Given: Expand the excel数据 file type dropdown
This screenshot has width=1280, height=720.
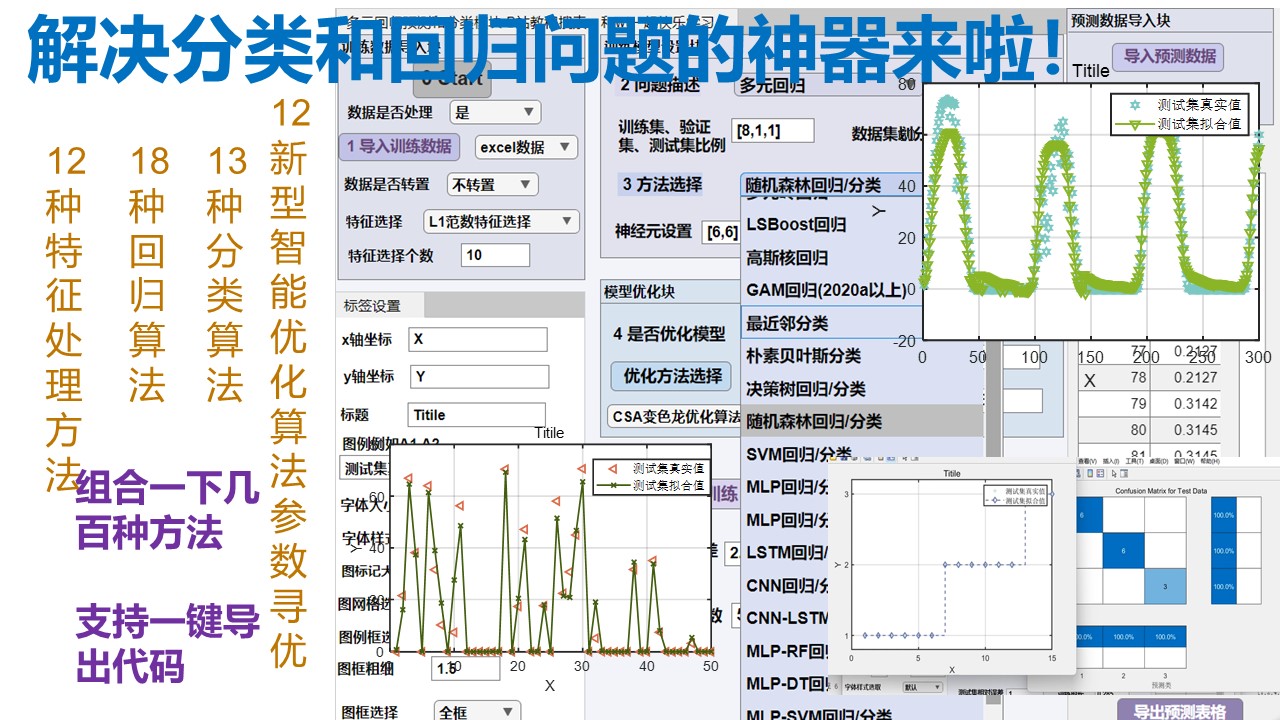Looking at the screenshot, I should pos(526,147).
